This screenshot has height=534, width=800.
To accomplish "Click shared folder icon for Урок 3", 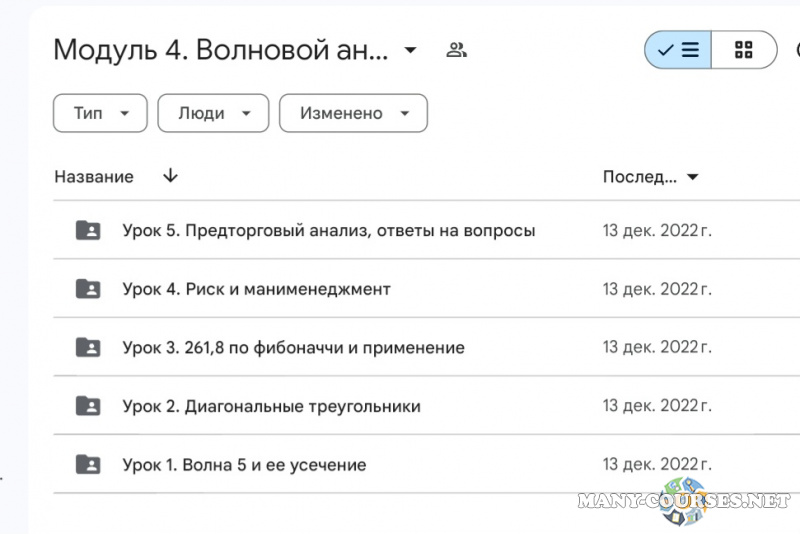I will pos(88,348).
